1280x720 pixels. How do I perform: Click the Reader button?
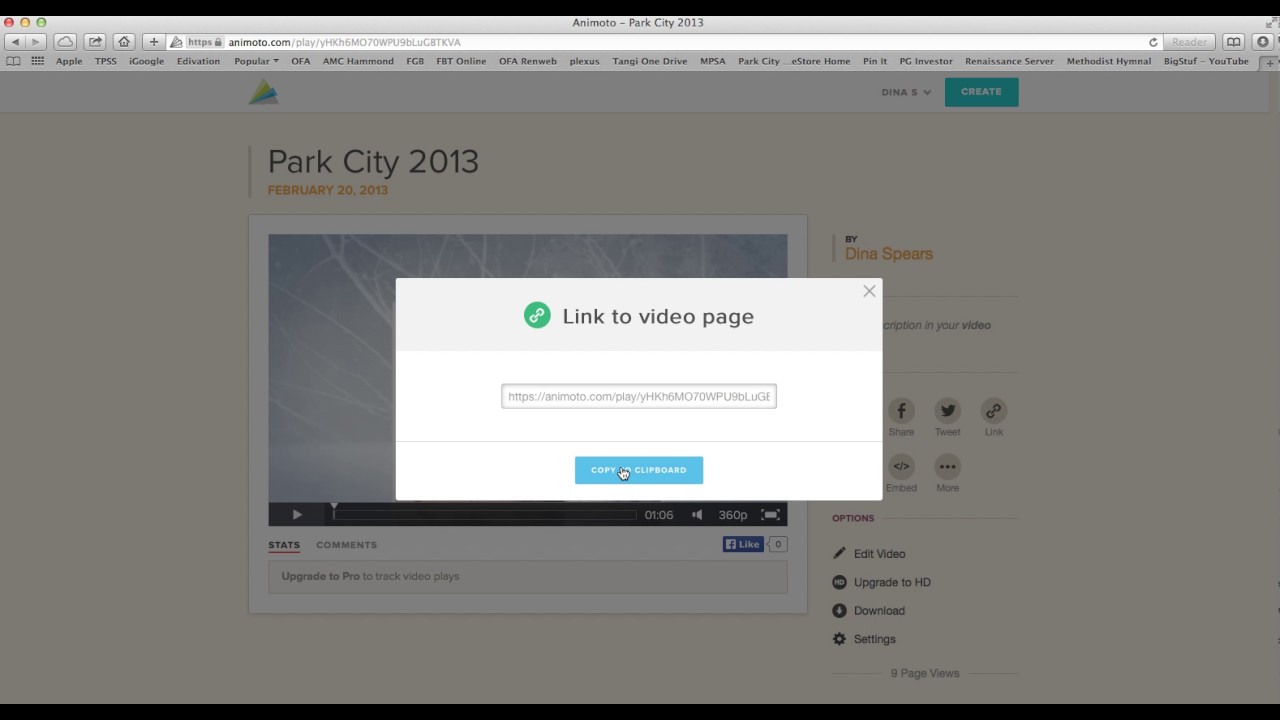(1189, 42)
